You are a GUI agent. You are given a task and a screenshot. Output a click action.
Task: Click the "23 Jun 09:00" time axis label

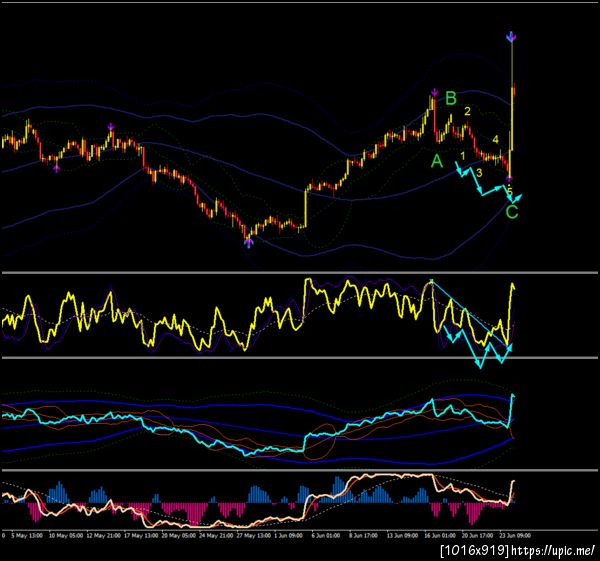(x=514, y=535)
